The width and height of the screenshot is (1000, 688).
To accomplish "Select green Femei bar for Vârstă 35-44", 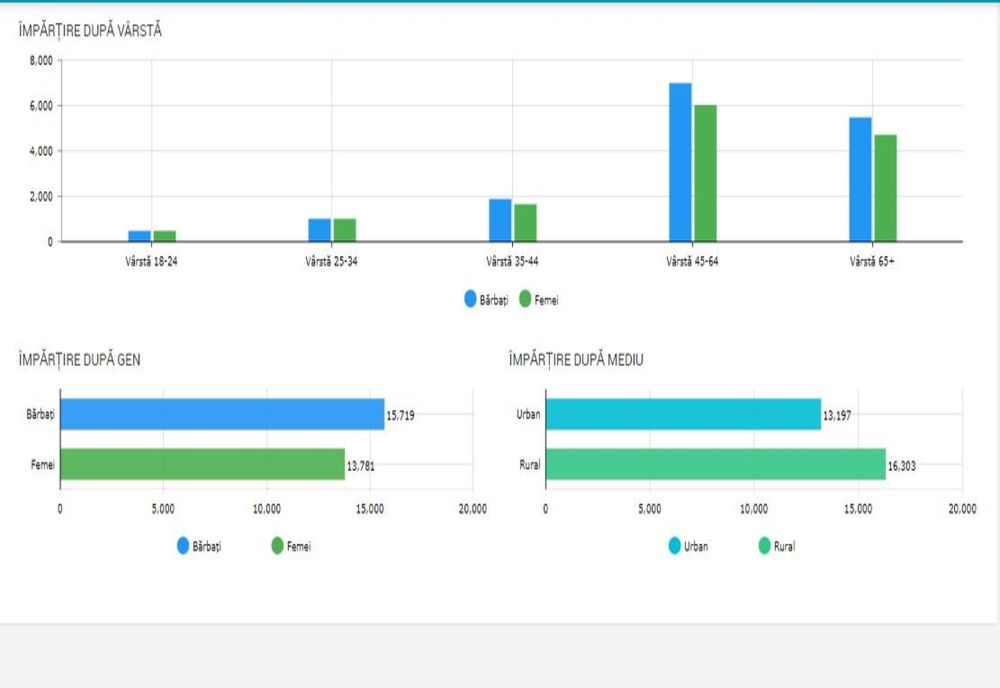I will point(525,223).
